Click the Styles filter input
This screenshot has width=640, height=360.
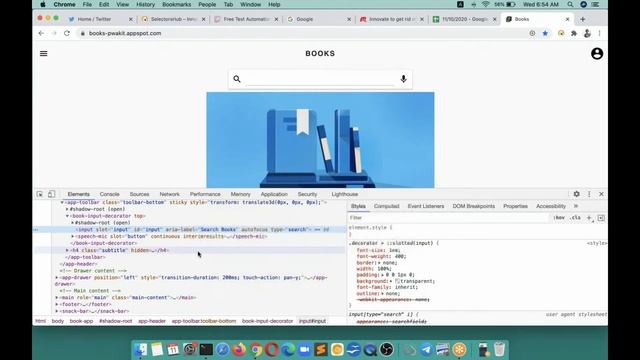click(448, 218)
